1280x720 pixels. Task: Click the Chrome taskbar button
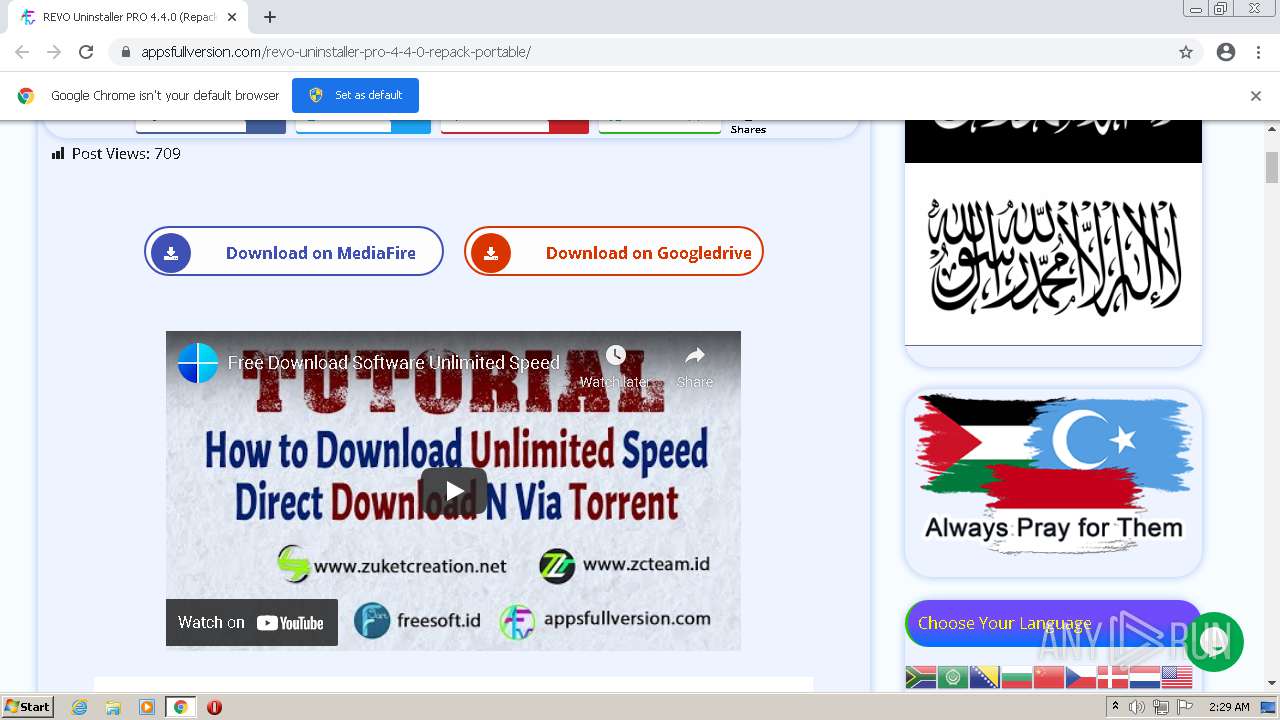point(180,707)
